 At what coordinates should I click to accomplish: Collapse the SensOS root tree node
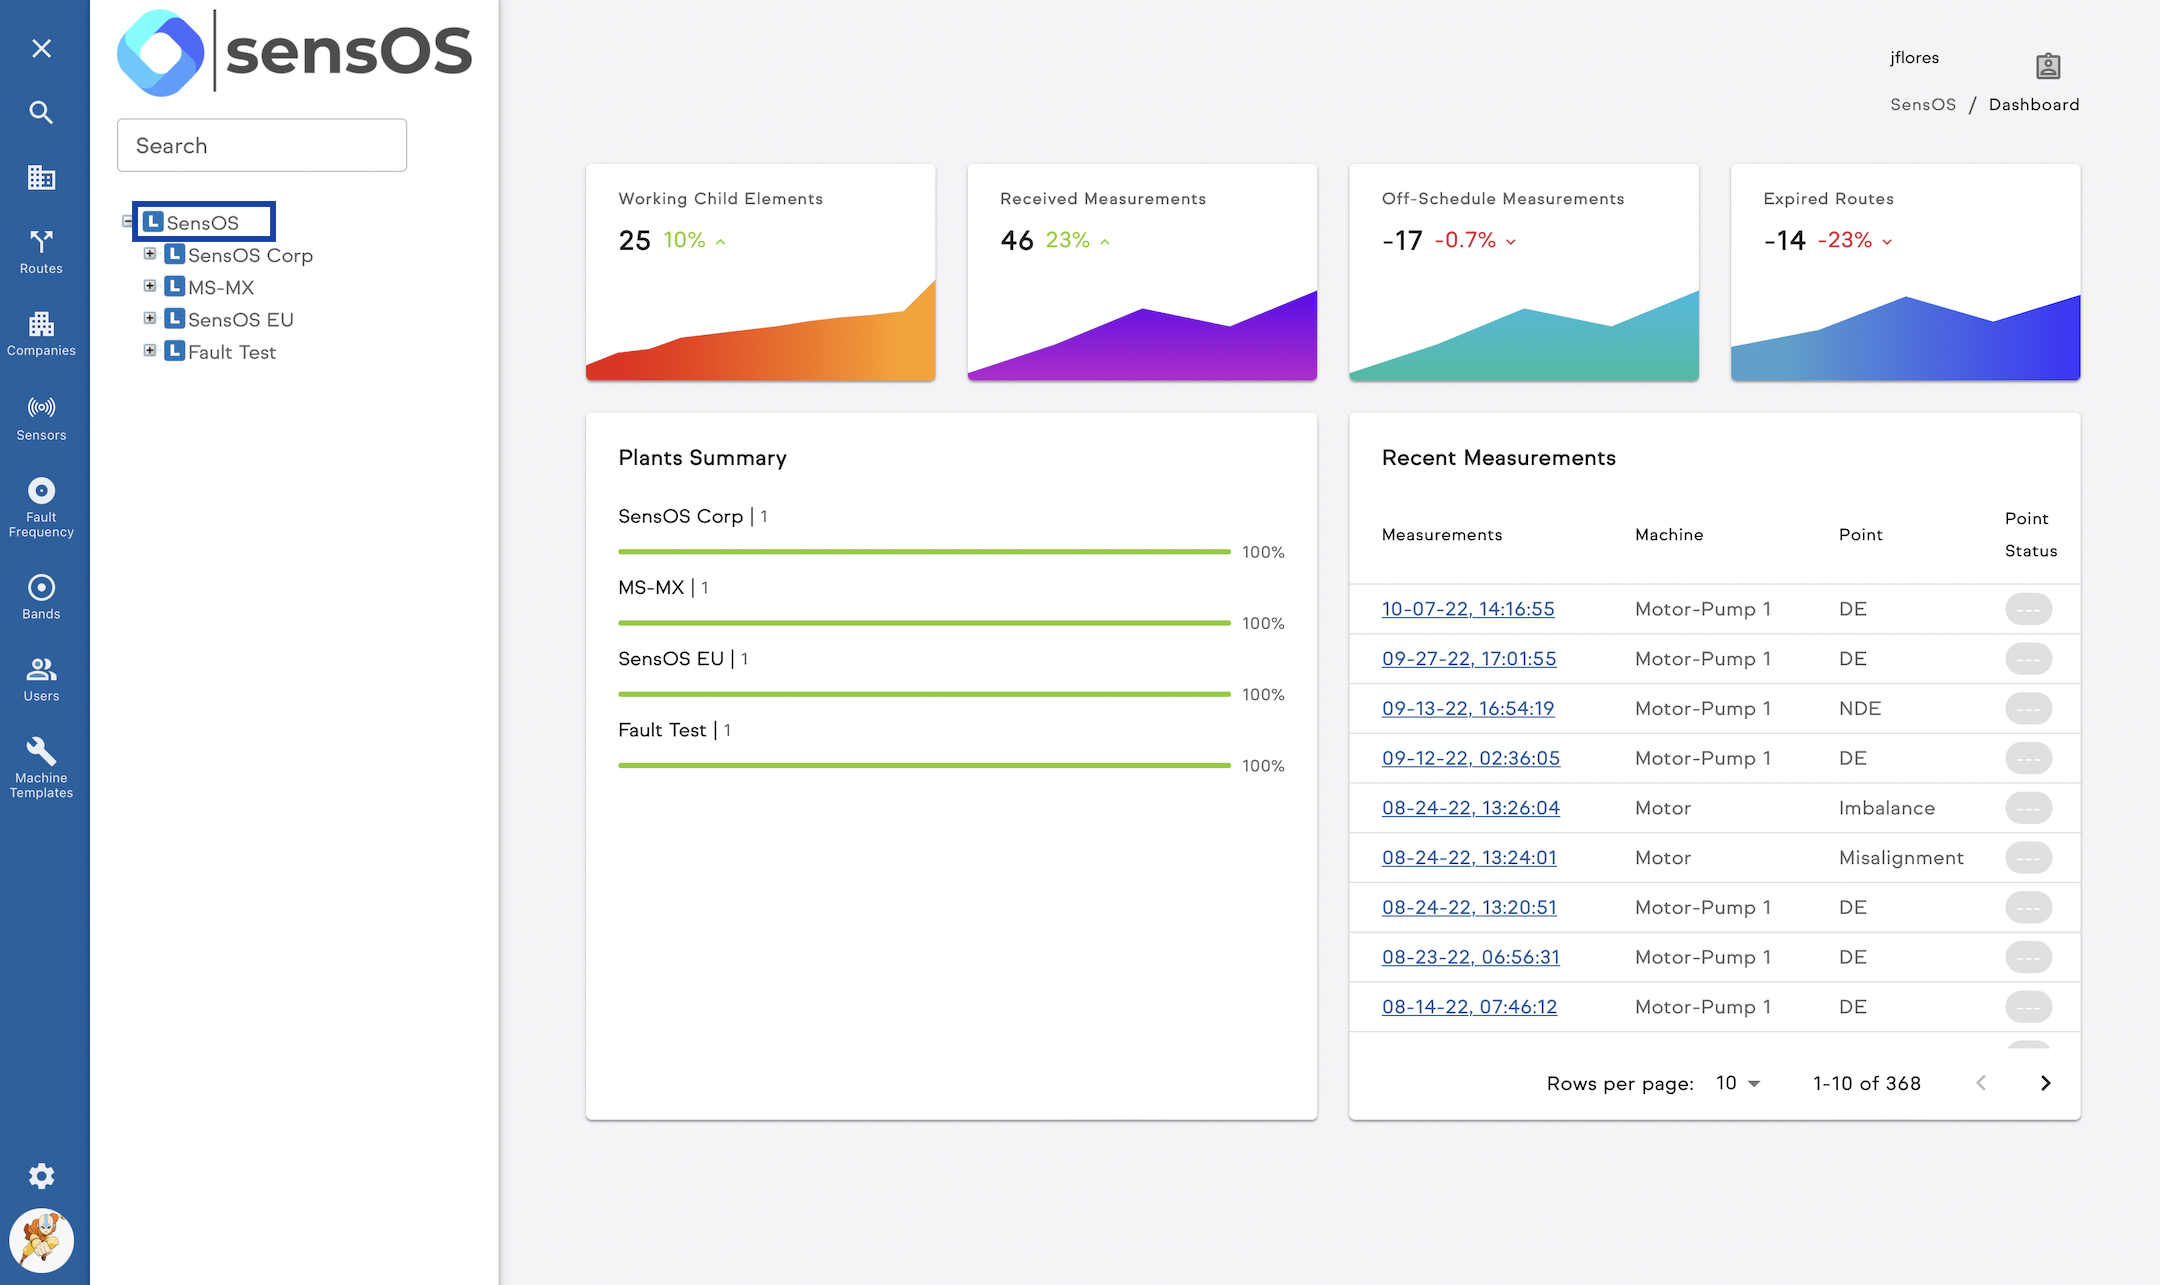coord(127,222)
